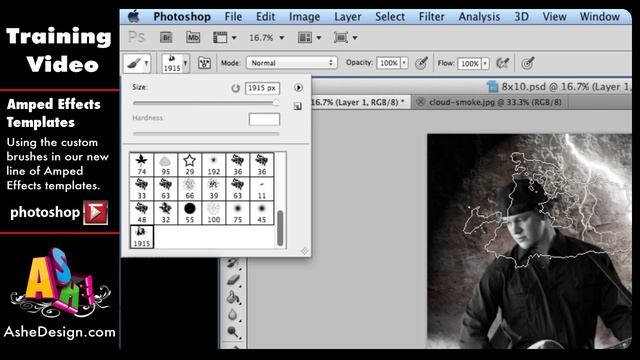Screen dimensions: 640x360
Task: Select the brush preset 192
Action: 213,164
